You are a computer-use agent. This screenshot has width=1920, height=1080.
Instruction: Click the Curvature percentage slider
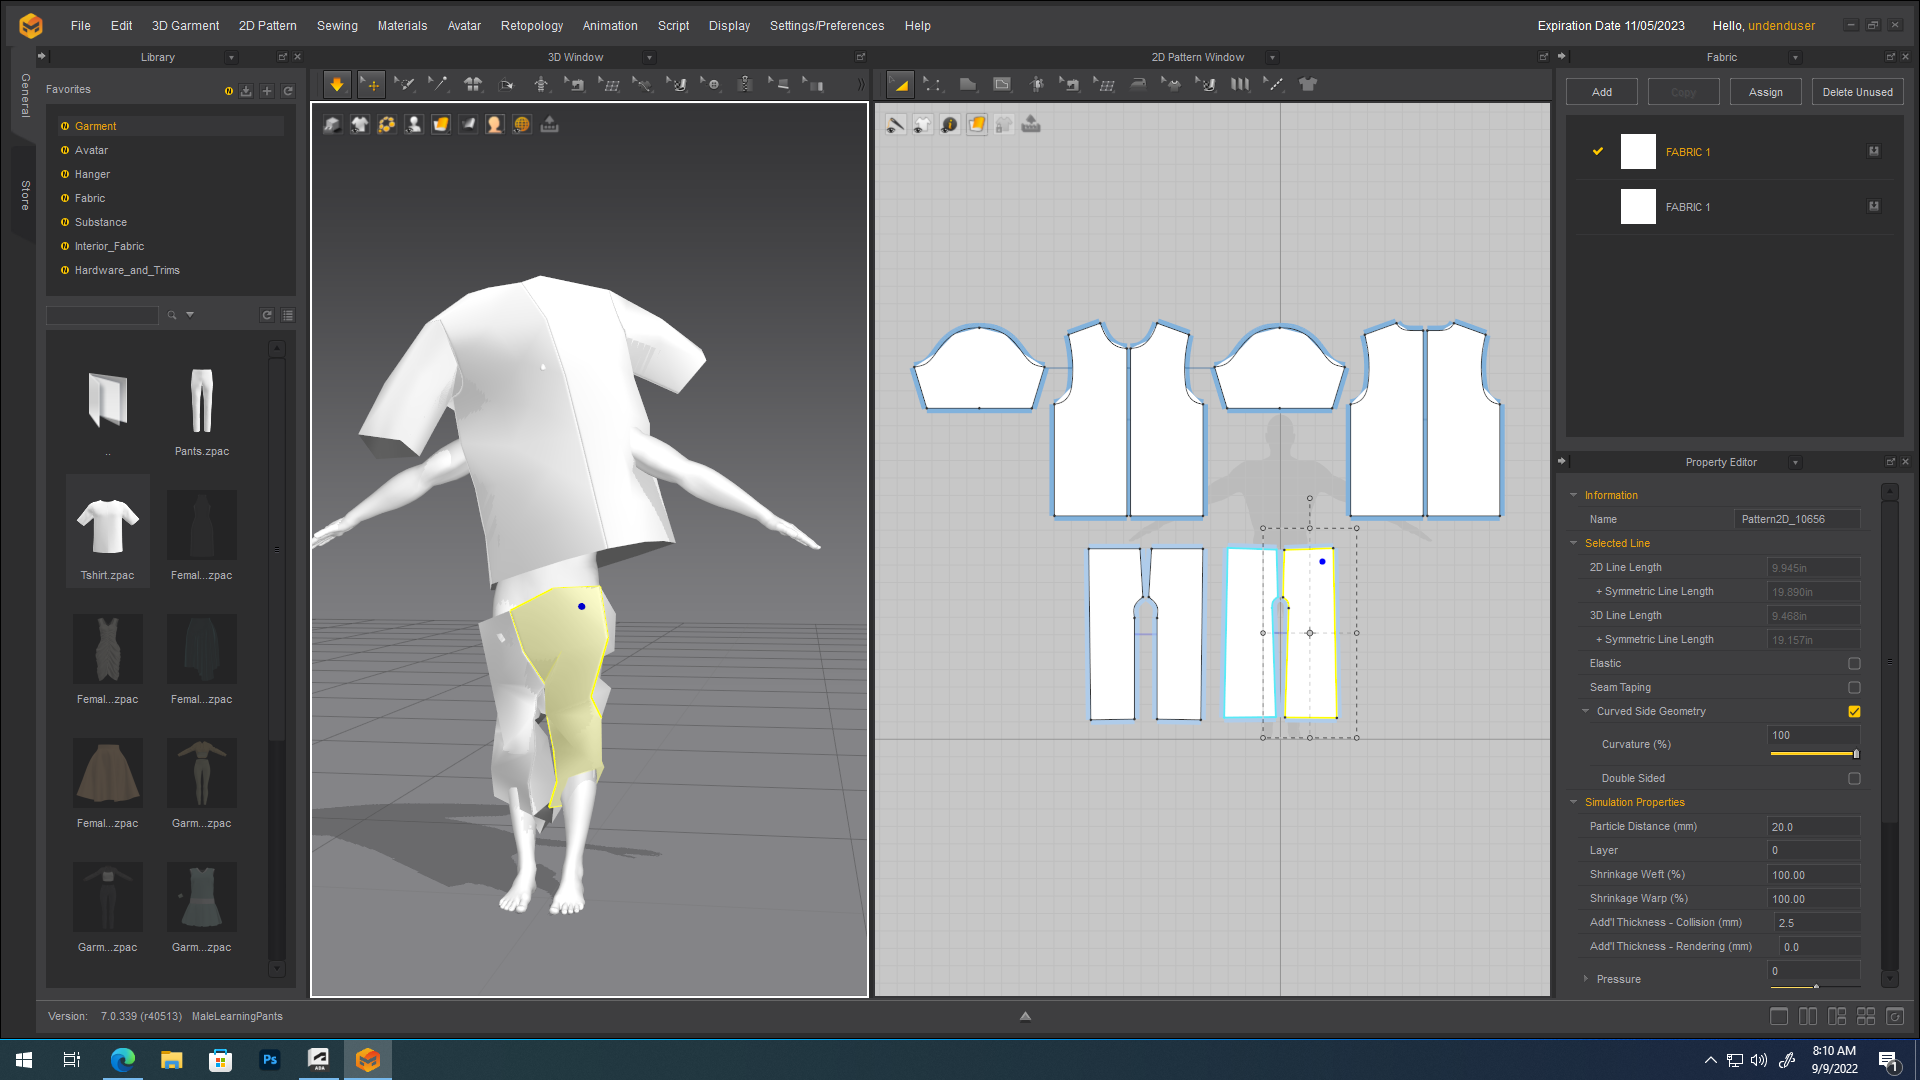(1814, 754)
